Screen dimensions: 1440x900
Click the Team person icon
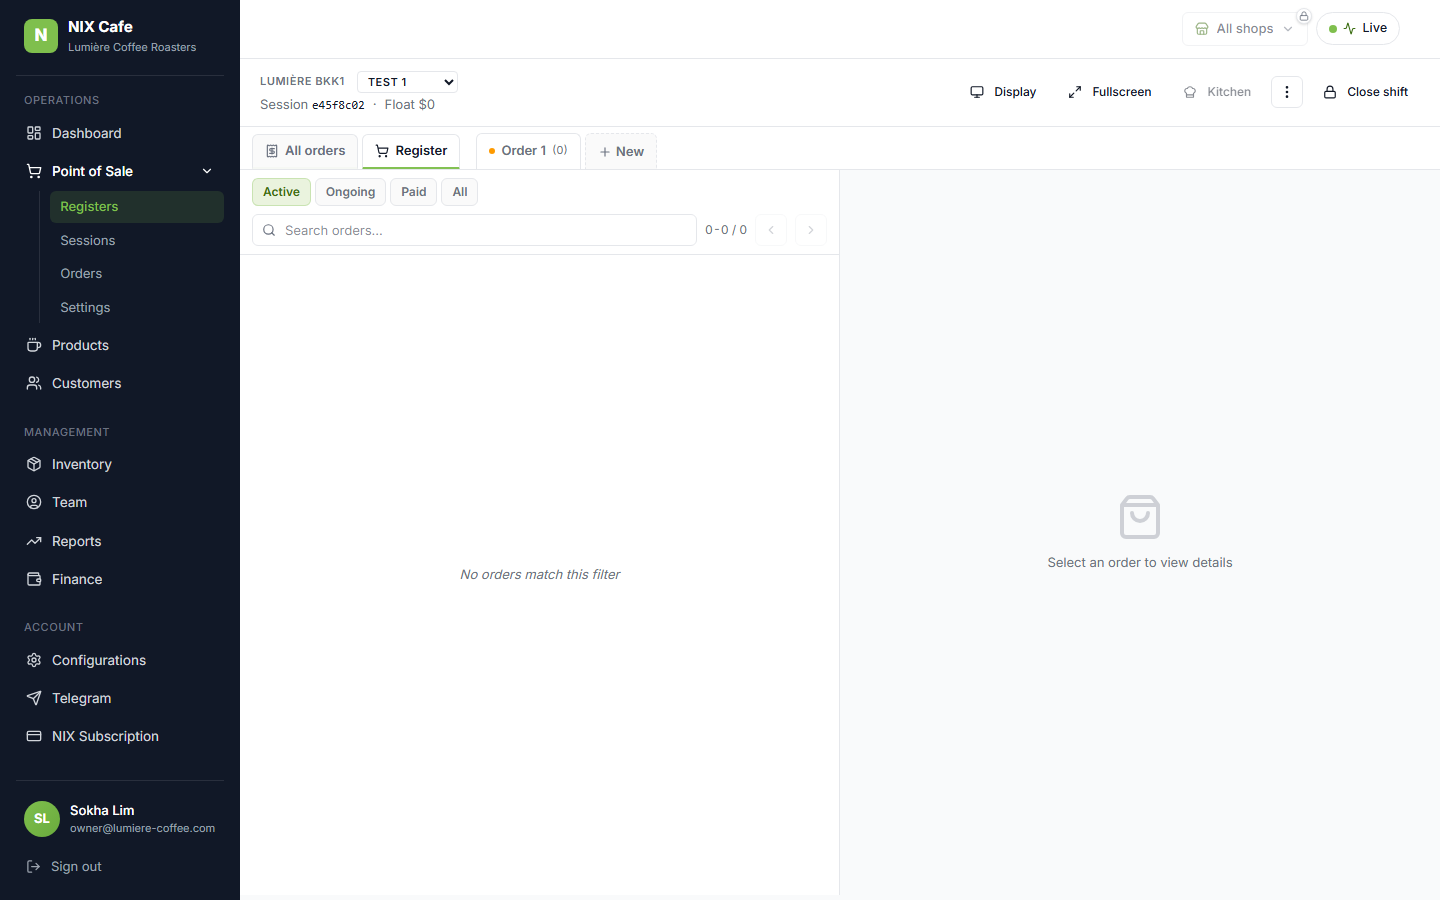[x=34, y=502]
